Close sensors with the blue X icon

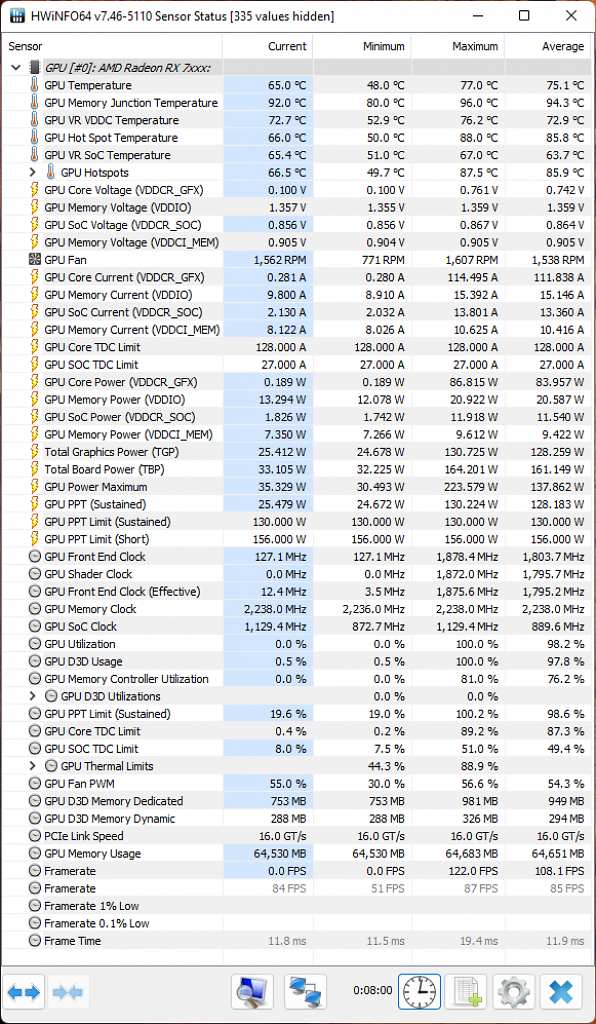[561, 993]
